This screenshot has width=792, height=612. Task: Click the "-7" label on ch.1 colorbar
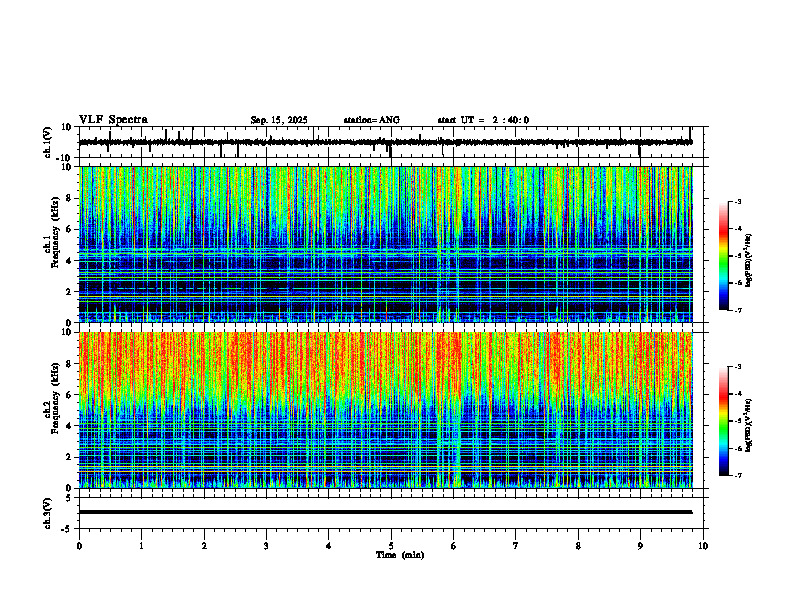click(738, 310)
